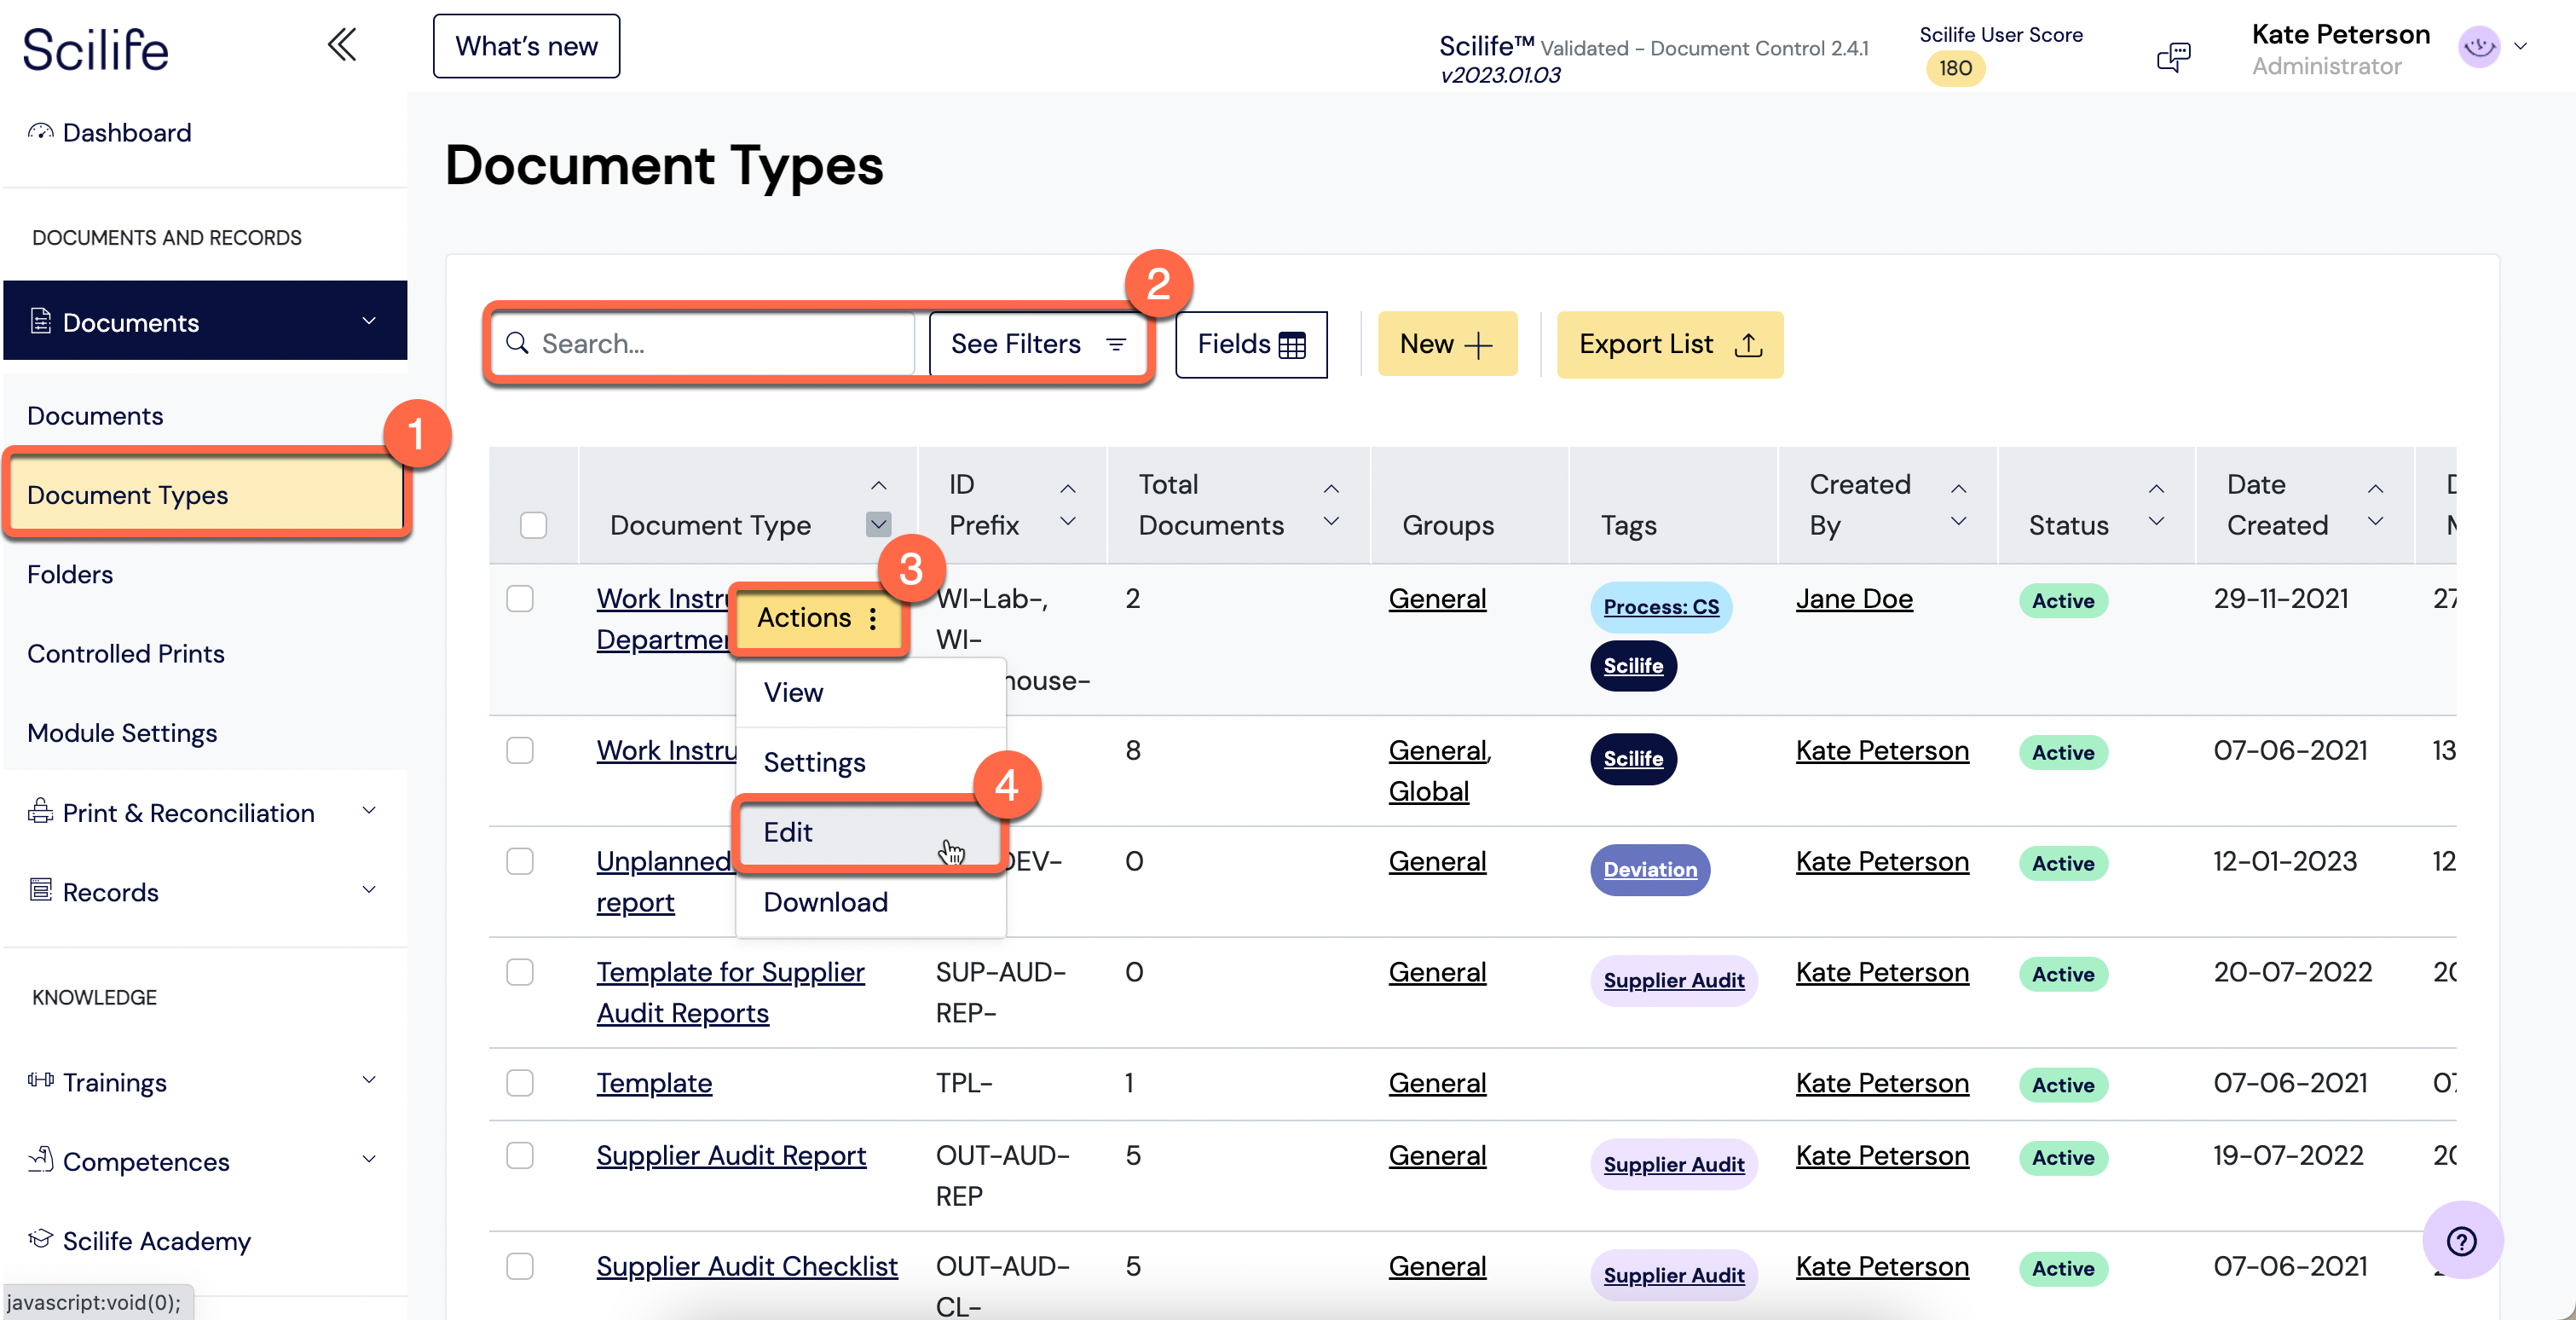The height and width of the screenshot is (1320, 2576).
Task: Collapse the Documents sidebar section chevron
Action: coord(369,321)
